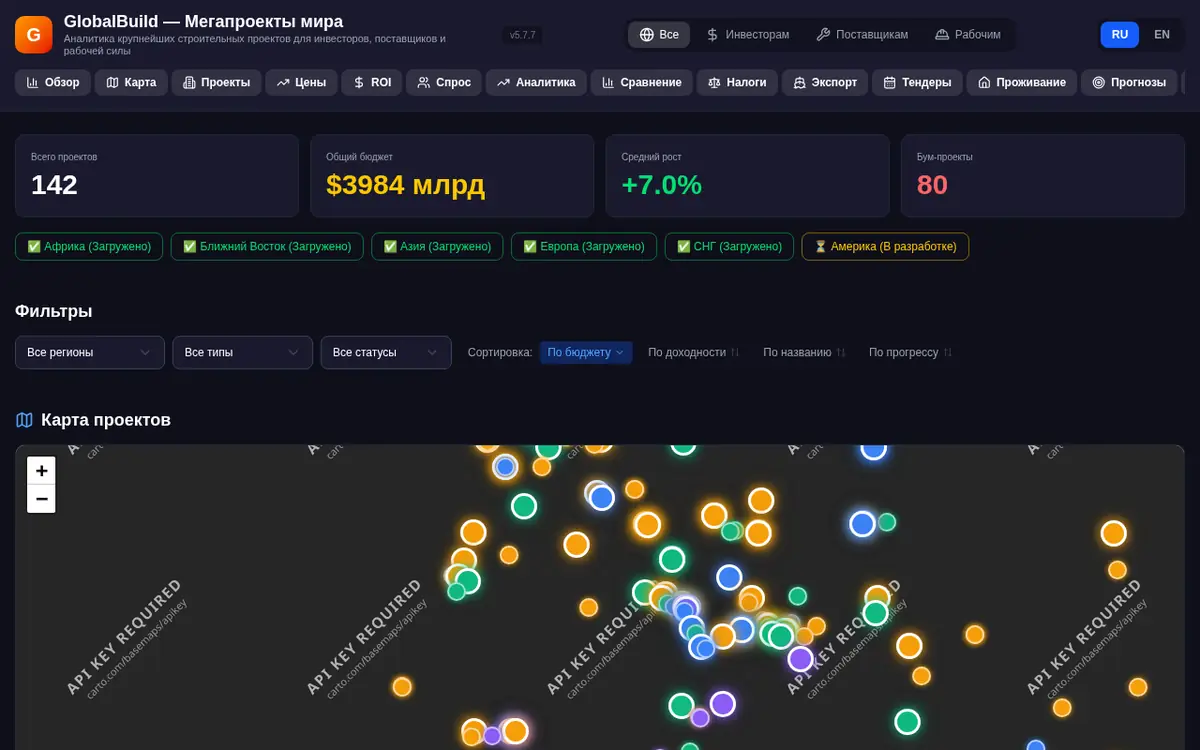Screen dimensions: 1200x750
Task: Open the Тендеры tab
Action: [x=917, y=82]
